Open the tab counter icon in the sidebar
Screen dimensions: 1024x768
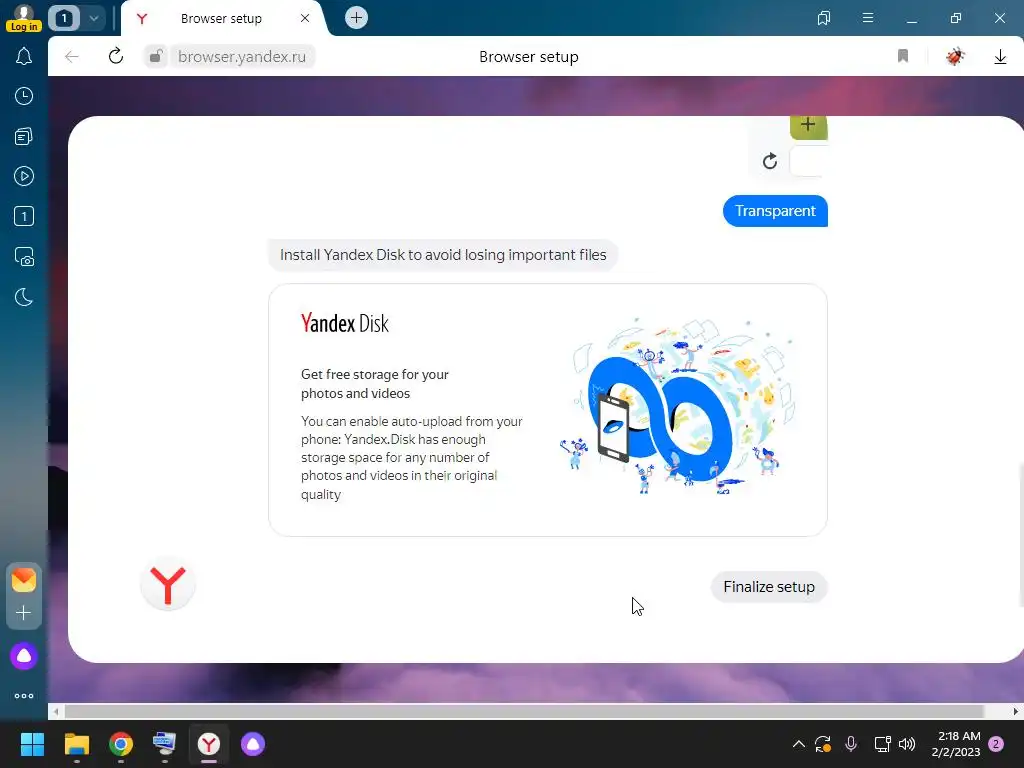24,216
